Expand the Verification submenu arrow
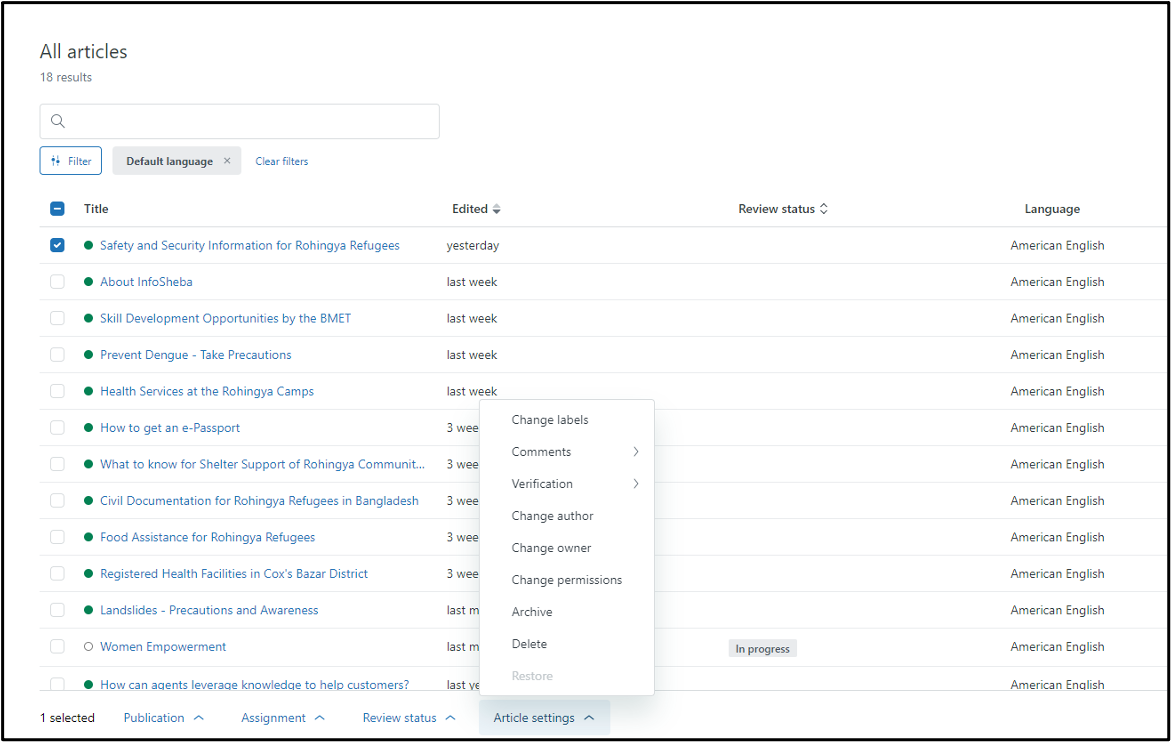The image size is (1172, 743). click(x=635, y=484)
